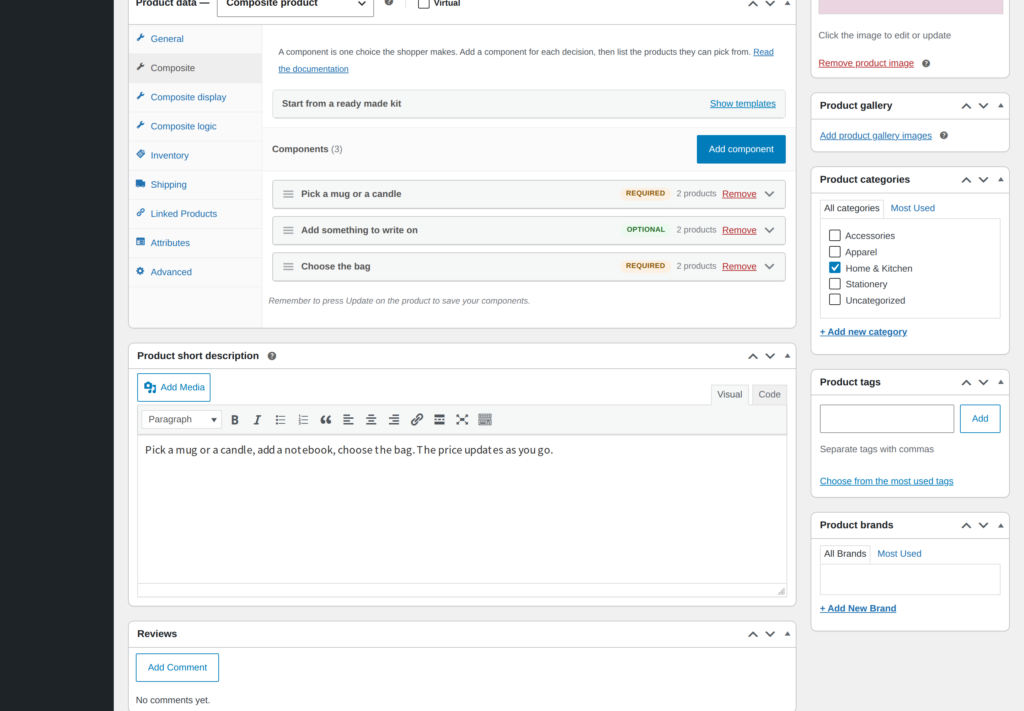Open the Composite display tab
Image resolution: width=1024 pixels, height=711 pixels.
point(195,97)
